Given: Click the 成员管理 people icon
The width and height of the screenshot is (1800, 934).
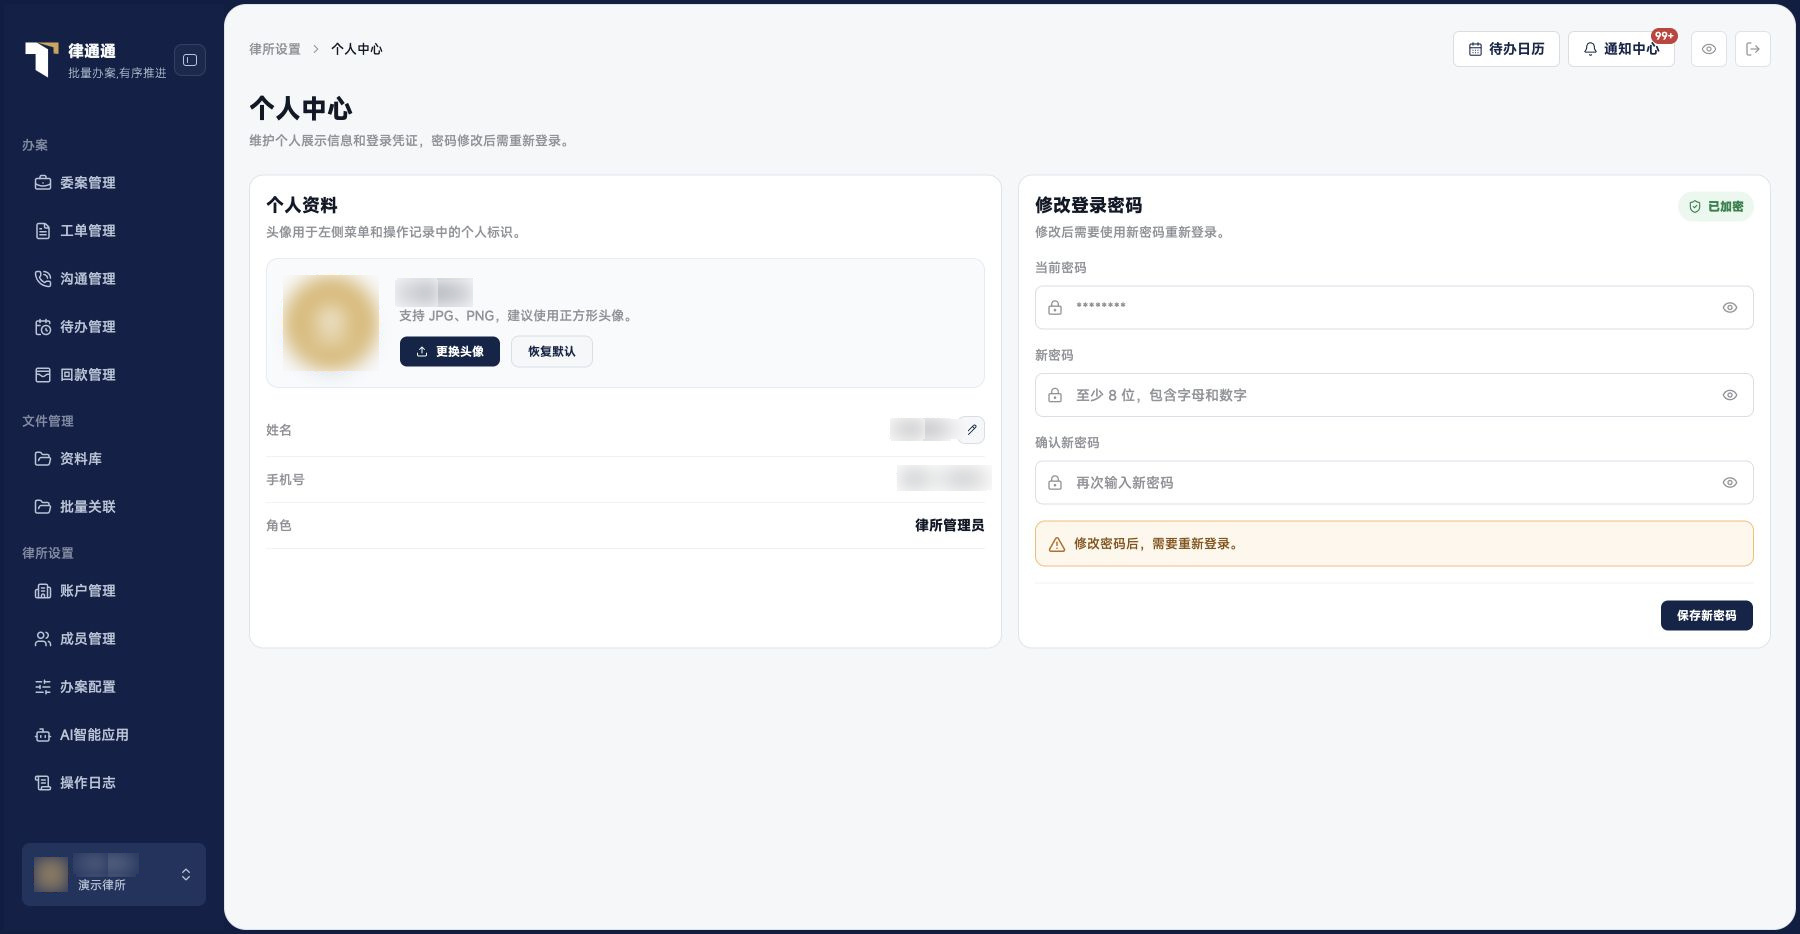Looking at the screenshot, I should [x=43, y=639].
